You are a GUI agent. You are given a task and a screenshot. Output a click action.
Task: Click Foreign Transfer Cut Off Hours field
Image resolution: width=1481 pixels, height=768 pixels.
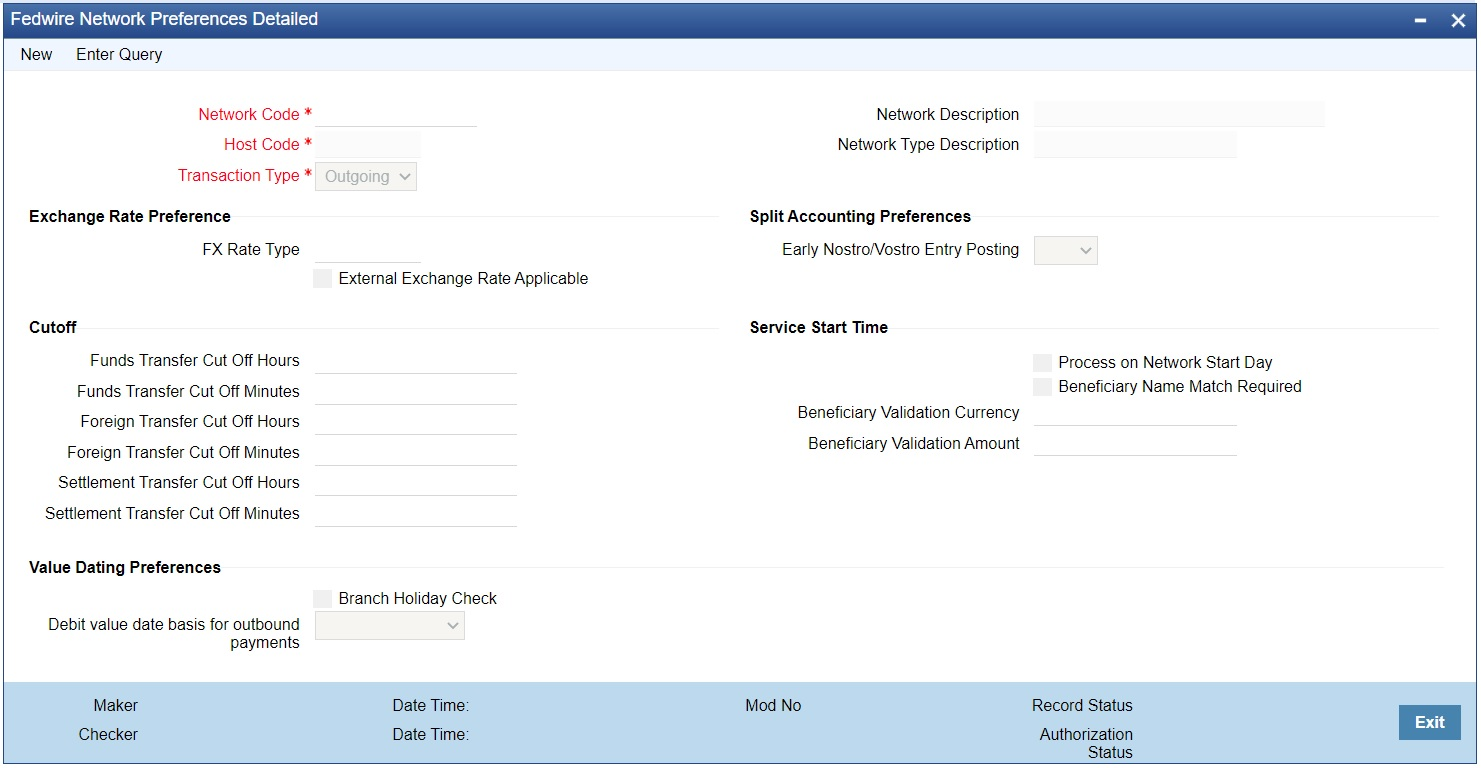(416, 422)
